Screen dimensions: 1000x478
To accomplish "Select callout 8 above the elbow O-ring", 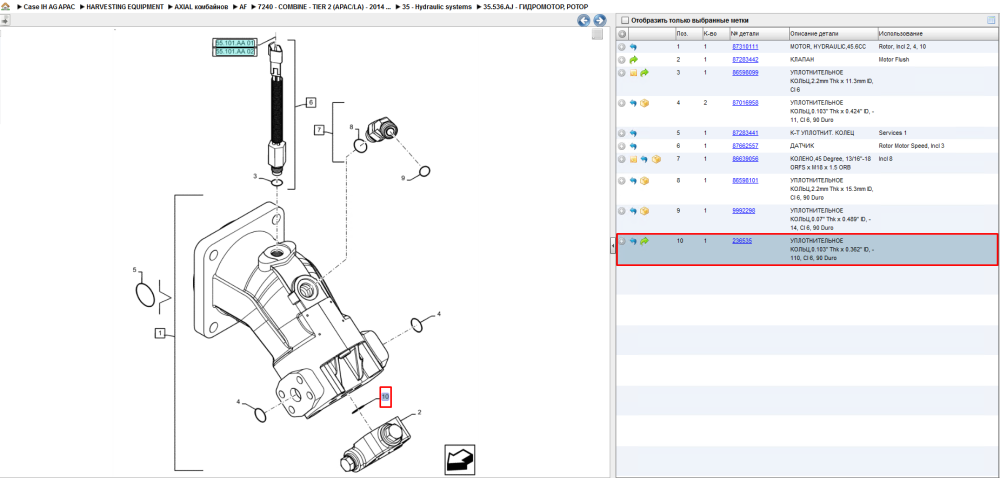I will 351,127.
